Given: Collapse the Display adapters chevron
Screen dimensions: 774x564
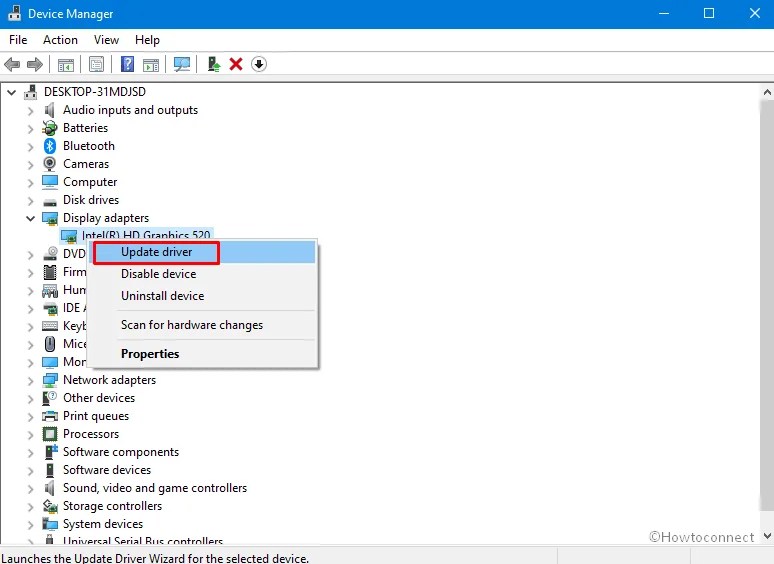Looking at the screenshot, I should coord(31,219).
